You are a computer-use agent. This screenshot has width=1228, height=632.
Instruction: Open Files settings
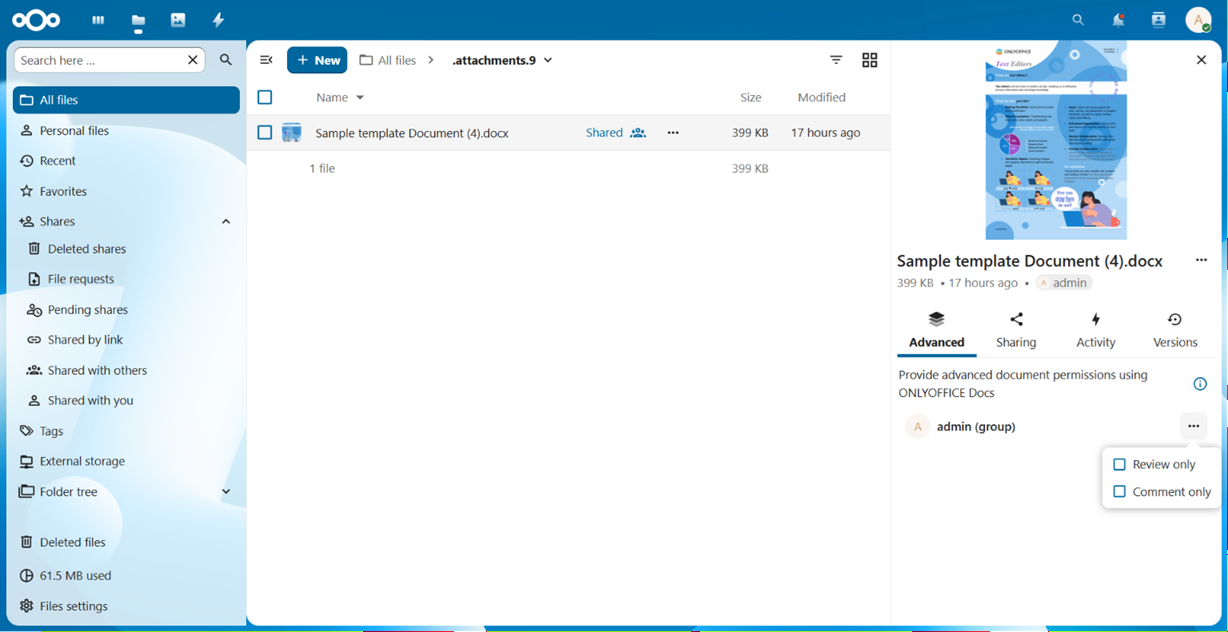(x=126, y=606)
